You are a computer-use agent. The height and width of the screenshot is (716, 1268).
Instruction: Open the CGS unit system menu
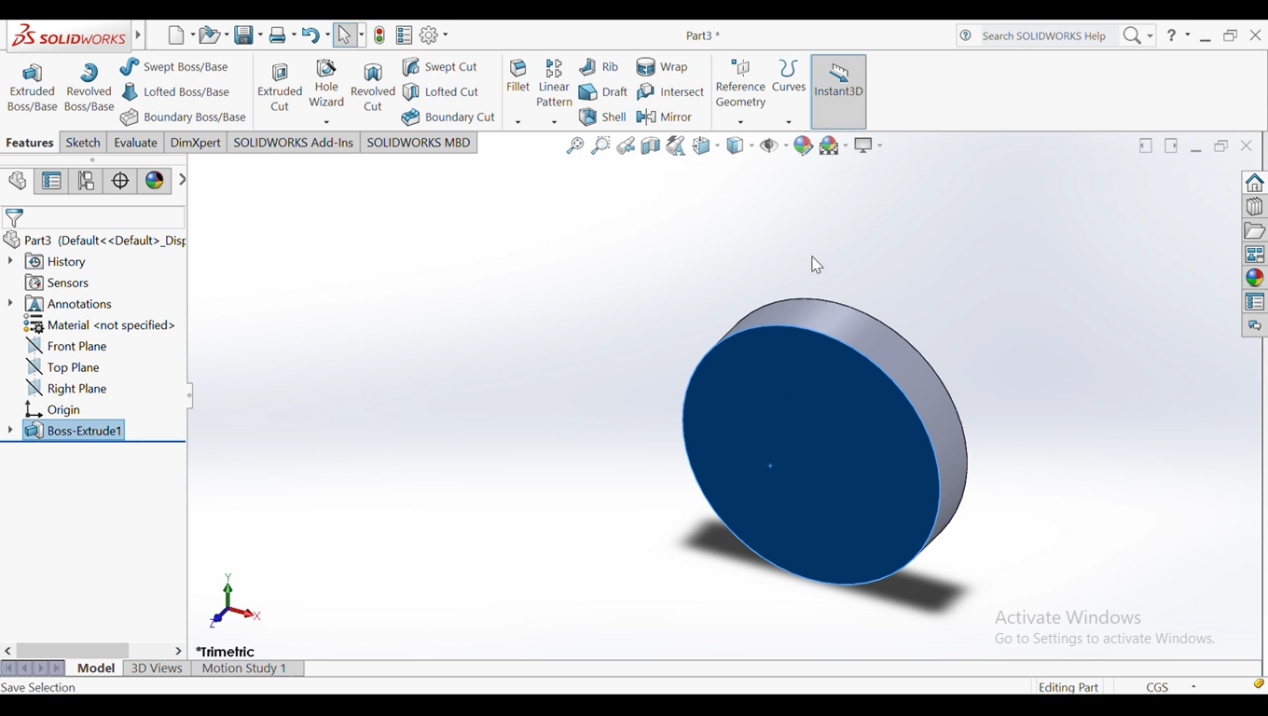(1172, 687)
